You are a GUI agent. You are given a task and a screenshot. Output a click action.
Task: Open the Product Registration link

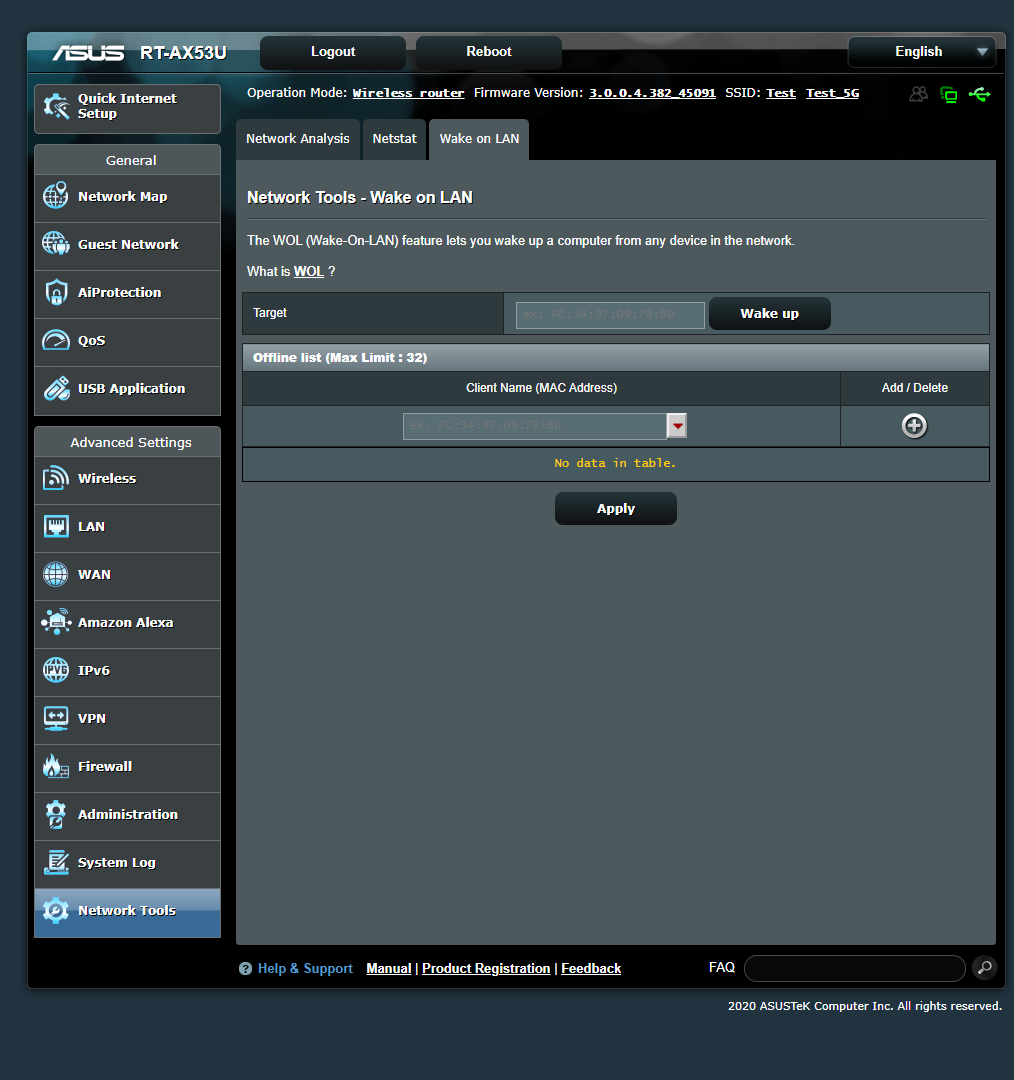[486, 968]
